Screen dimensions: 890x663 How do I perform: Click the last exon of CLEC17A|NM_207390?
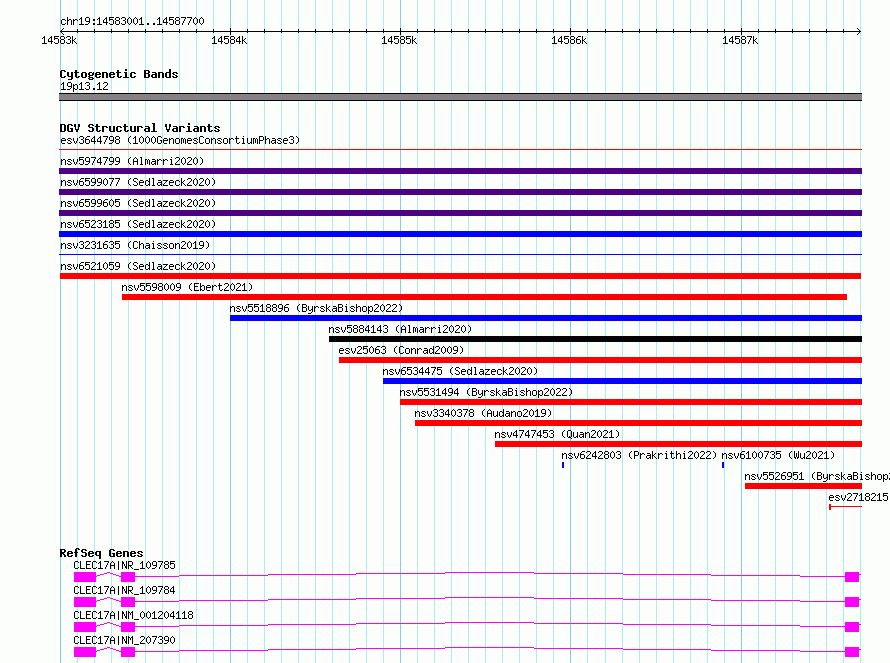click(x=852, y=652)
